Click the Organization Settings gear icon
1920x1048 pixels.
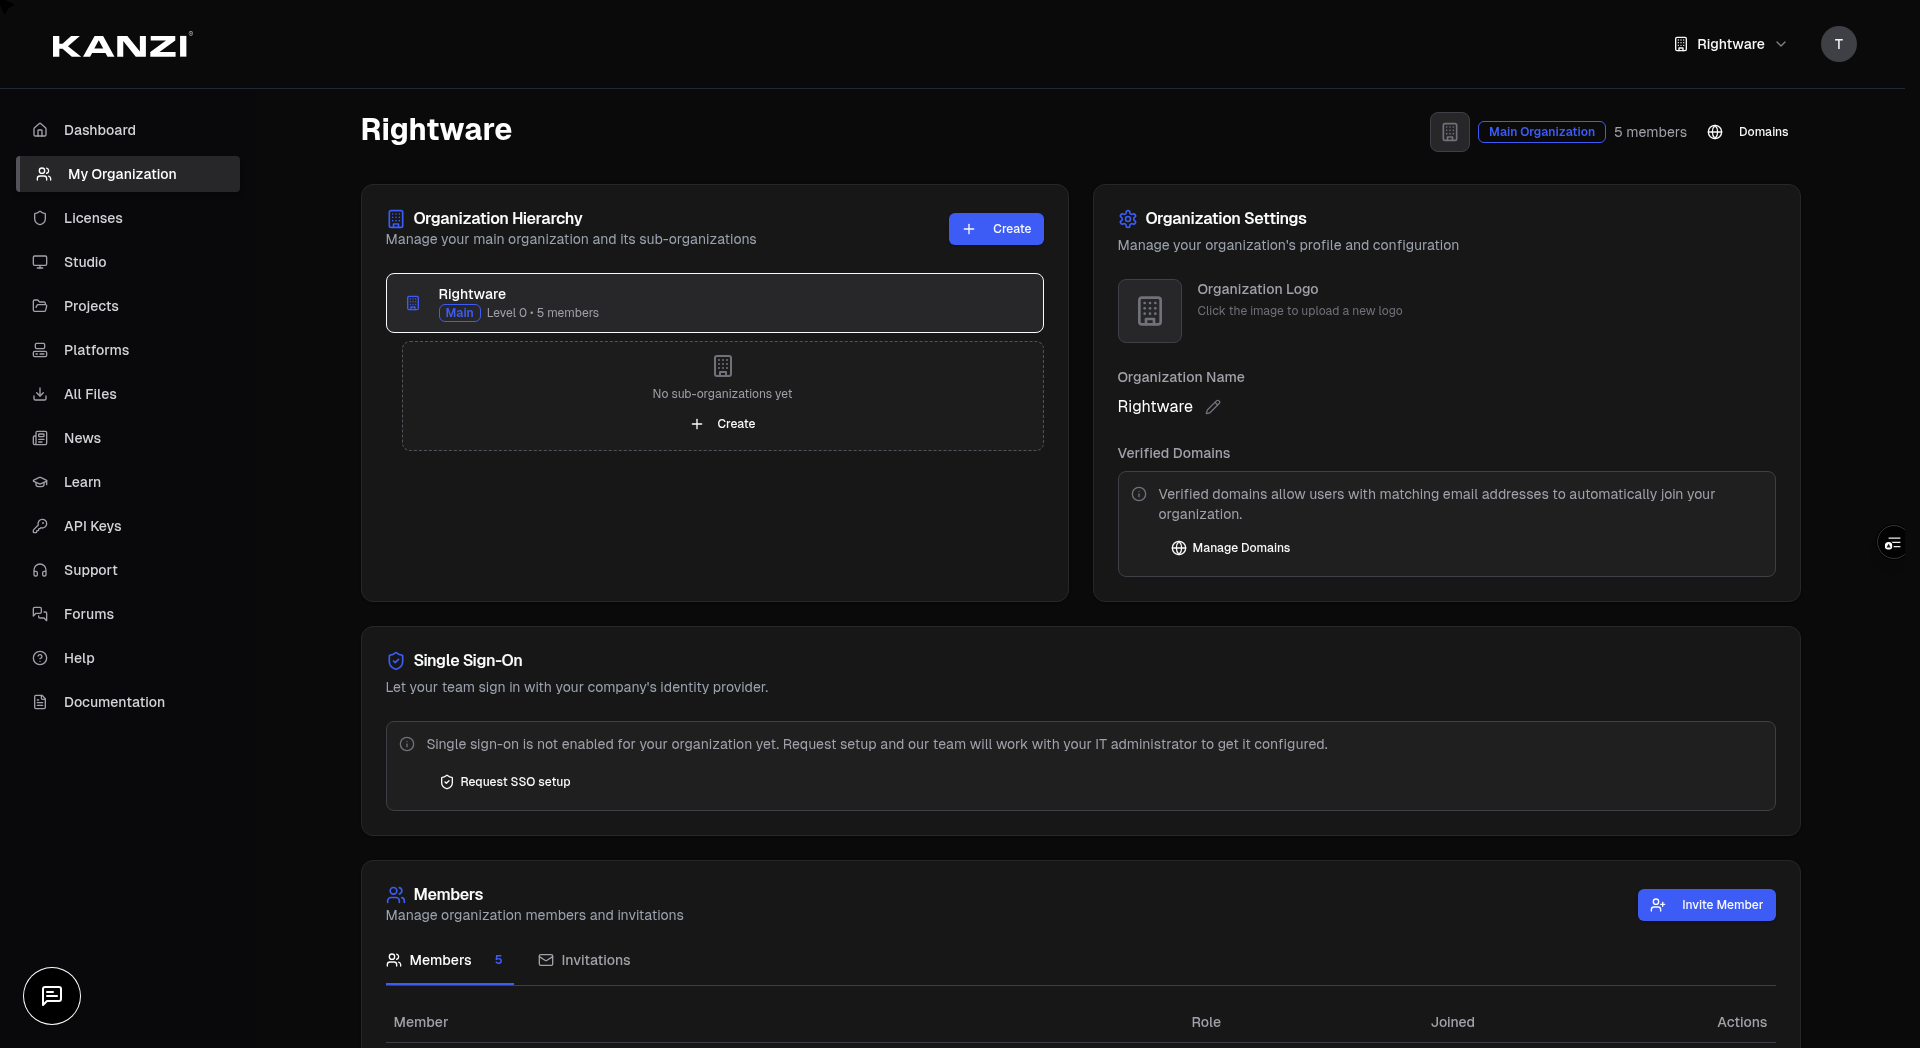coord(1128,219)
